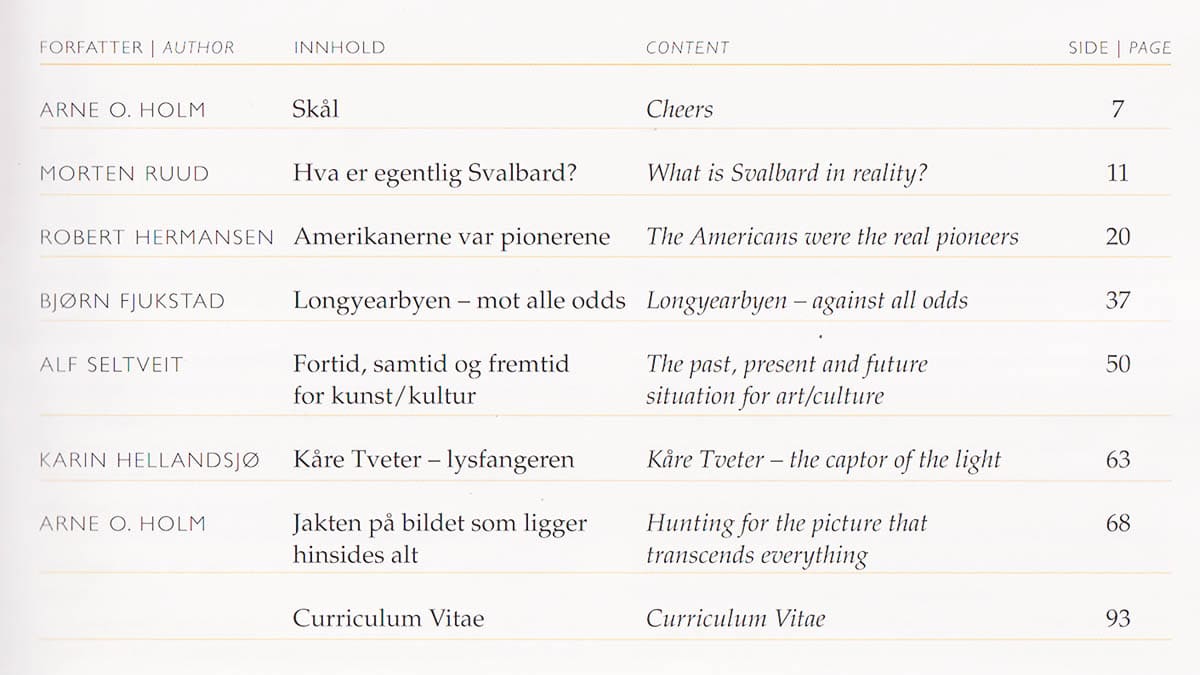Open the Skål entry
This screenshot has width=1200, height=675.
tap(316, 109)
